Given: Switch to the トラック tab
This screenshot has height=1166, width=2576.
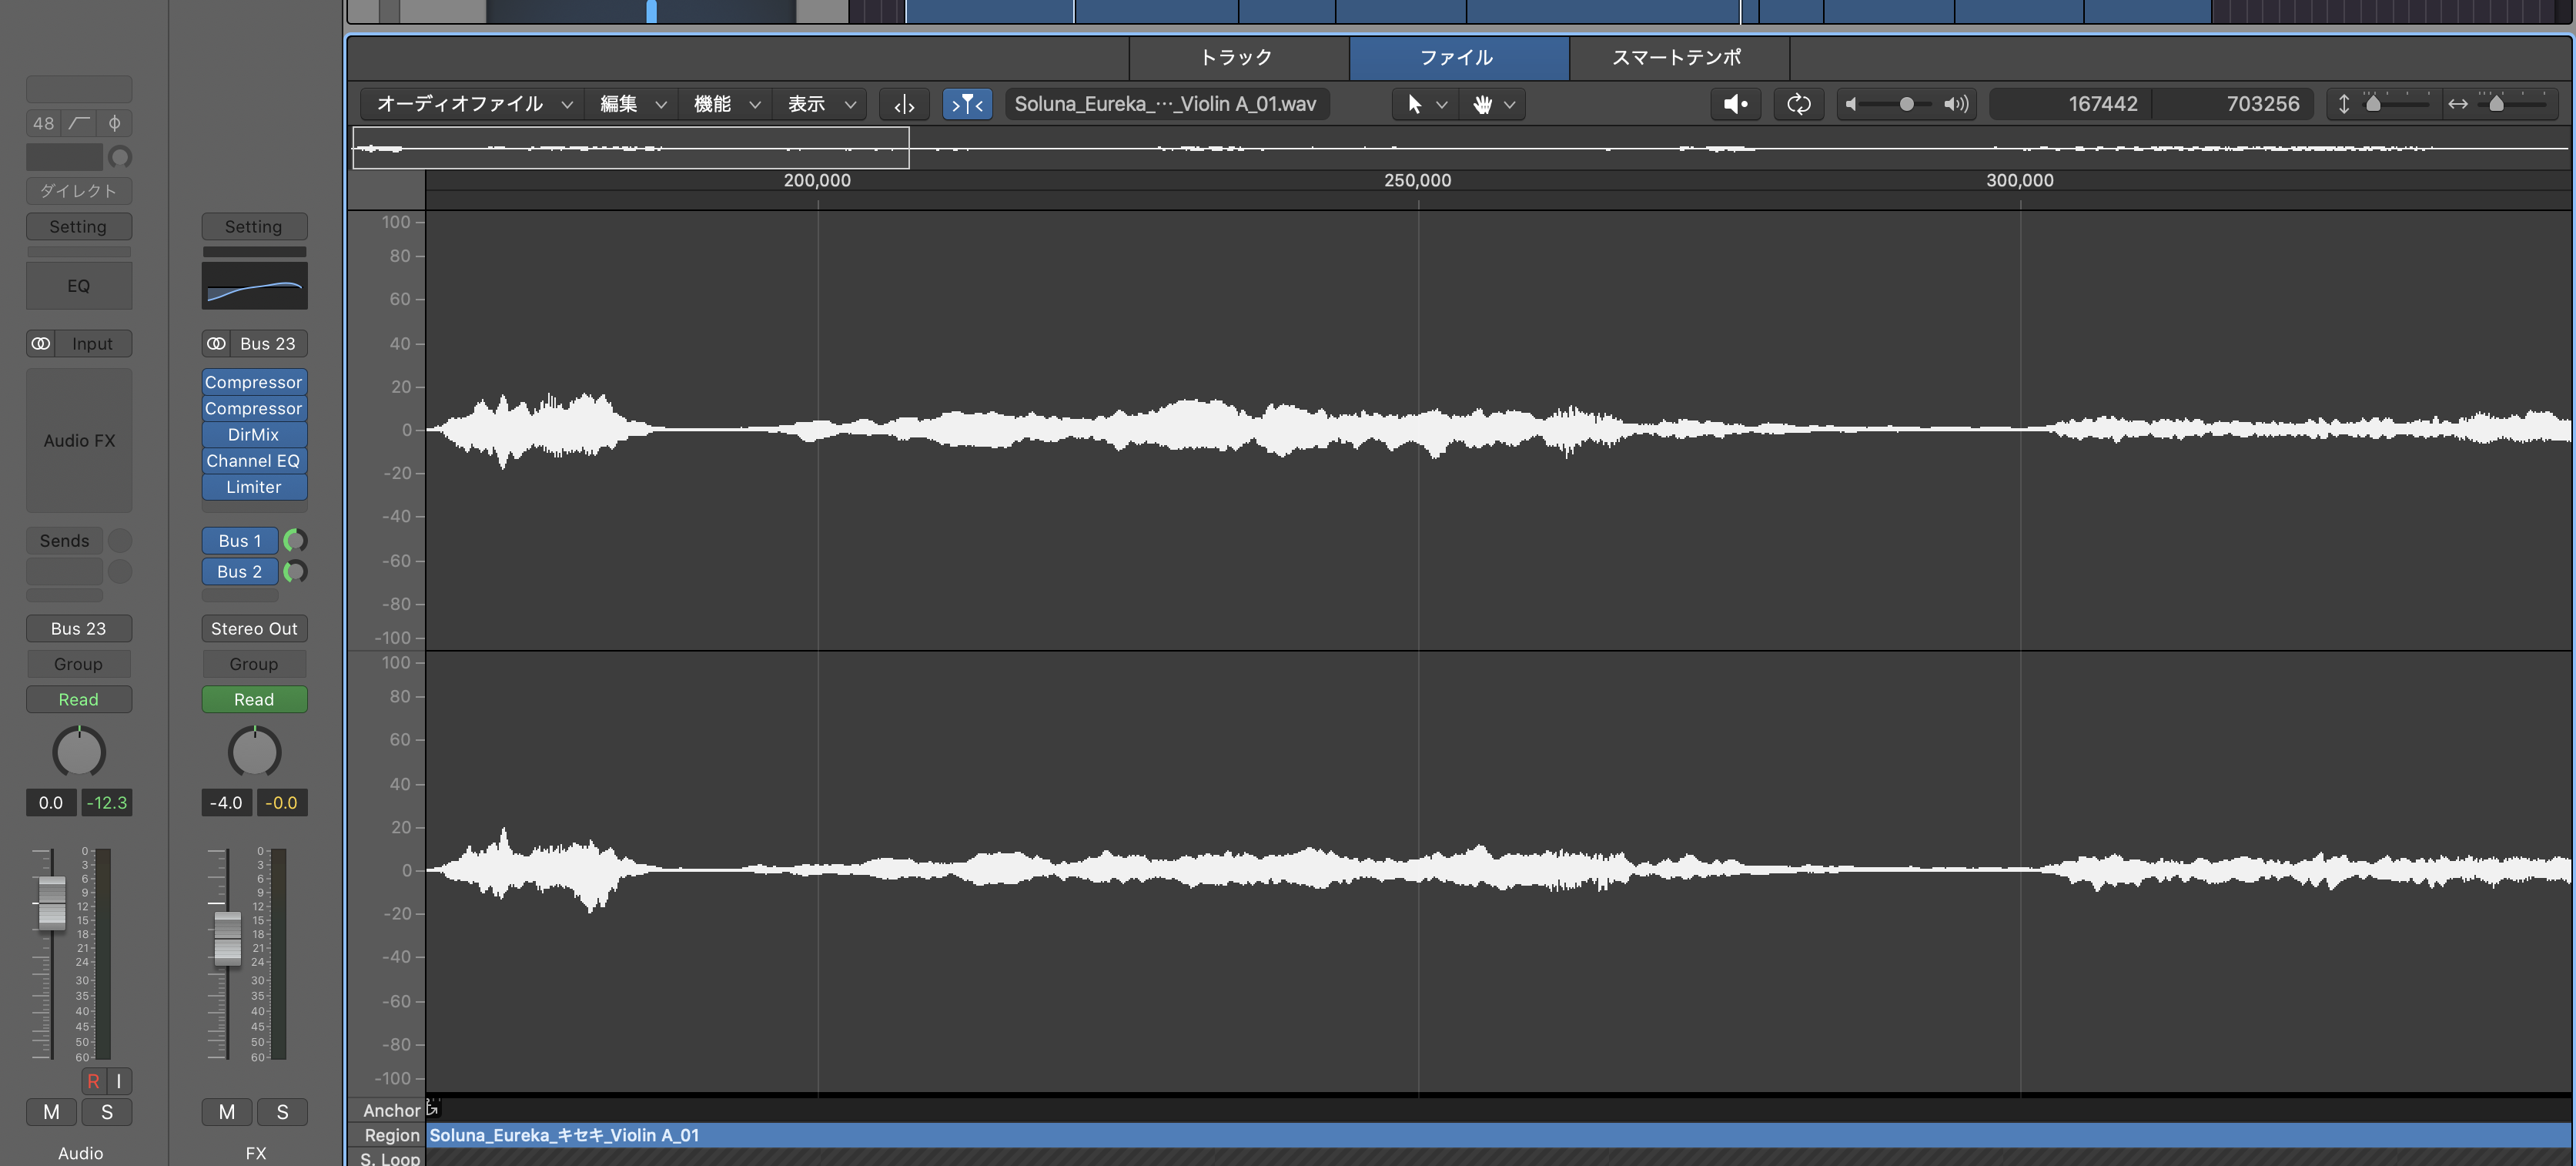Looking at the screenshot, I should pyautogui.click(x=1238, y=57).
